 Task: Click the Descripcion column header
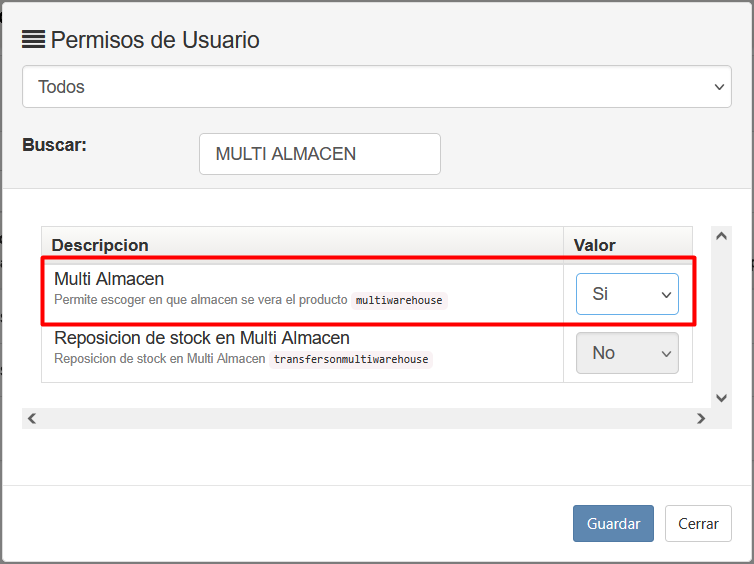point(100,245)
